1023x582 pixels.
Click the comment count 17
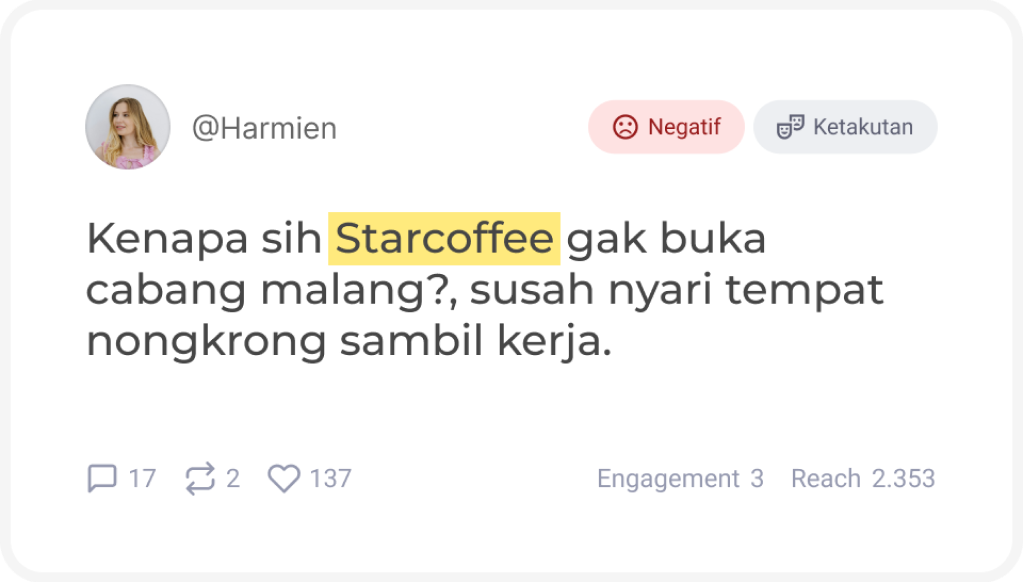[142, 479]
